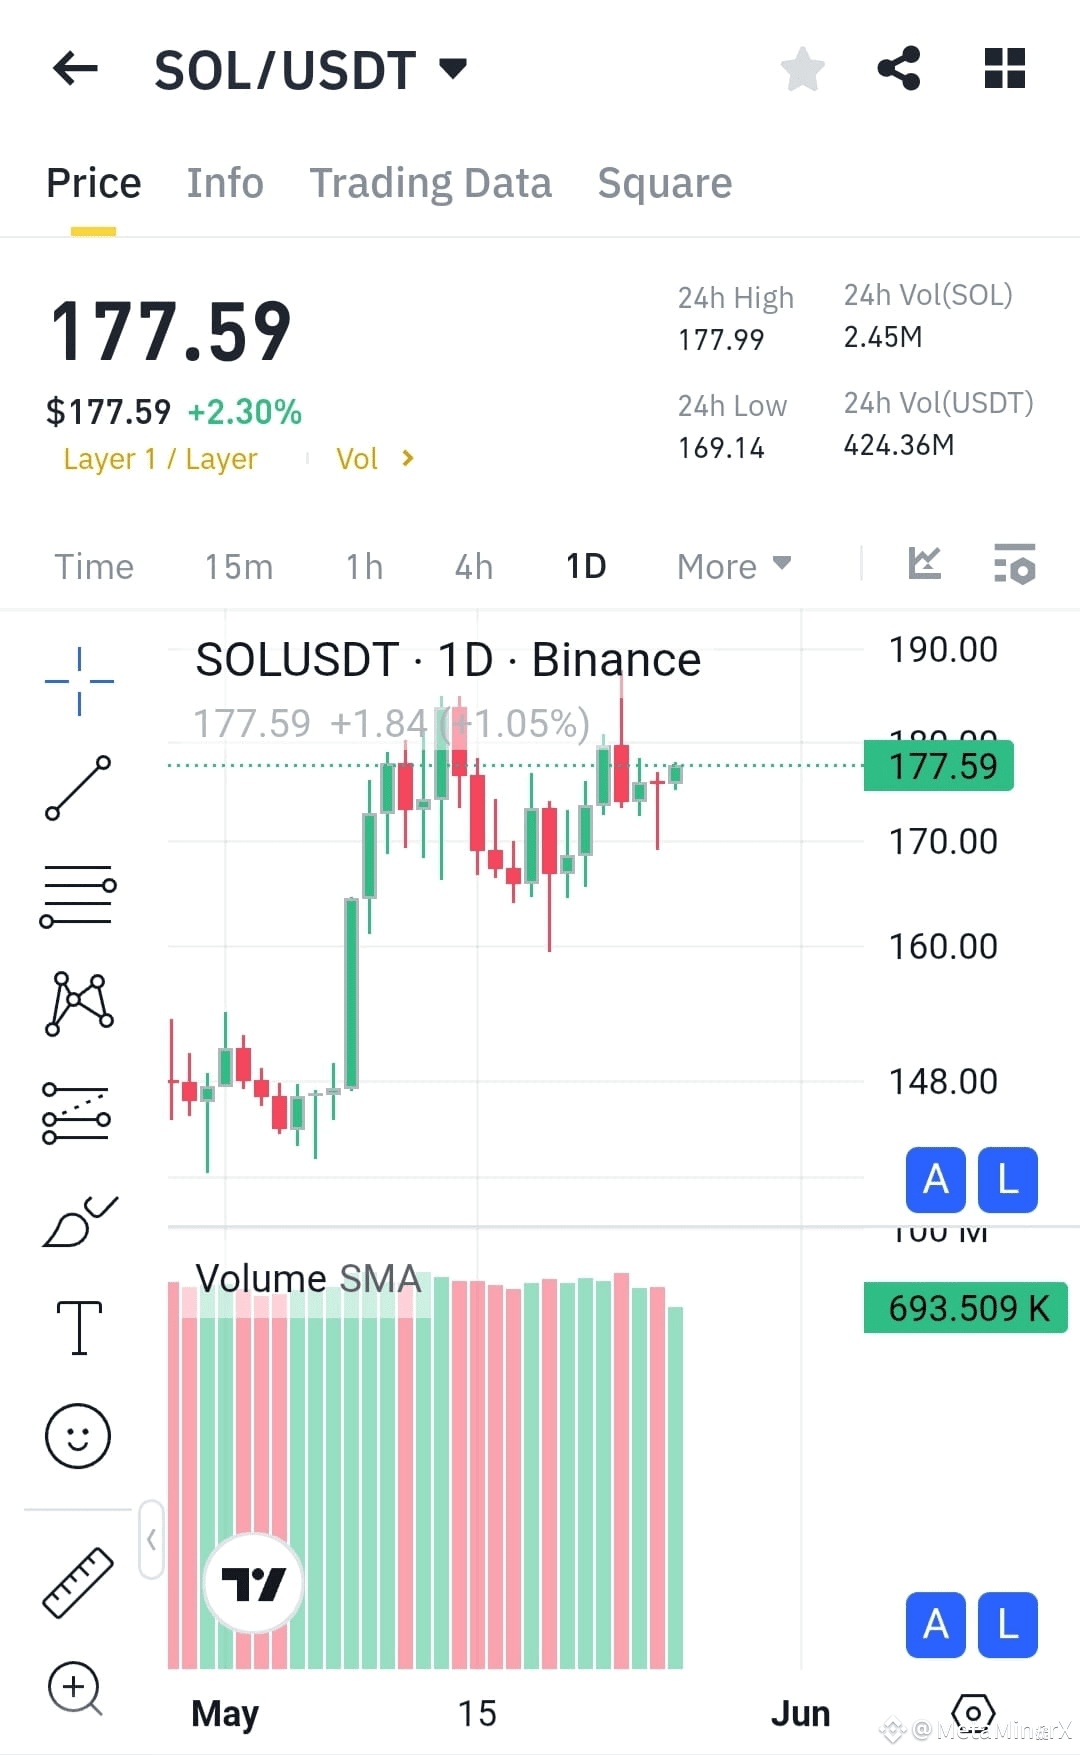
Task: Select the text annotation tool
Action: pyautogui.click(x=79, y=1328)
